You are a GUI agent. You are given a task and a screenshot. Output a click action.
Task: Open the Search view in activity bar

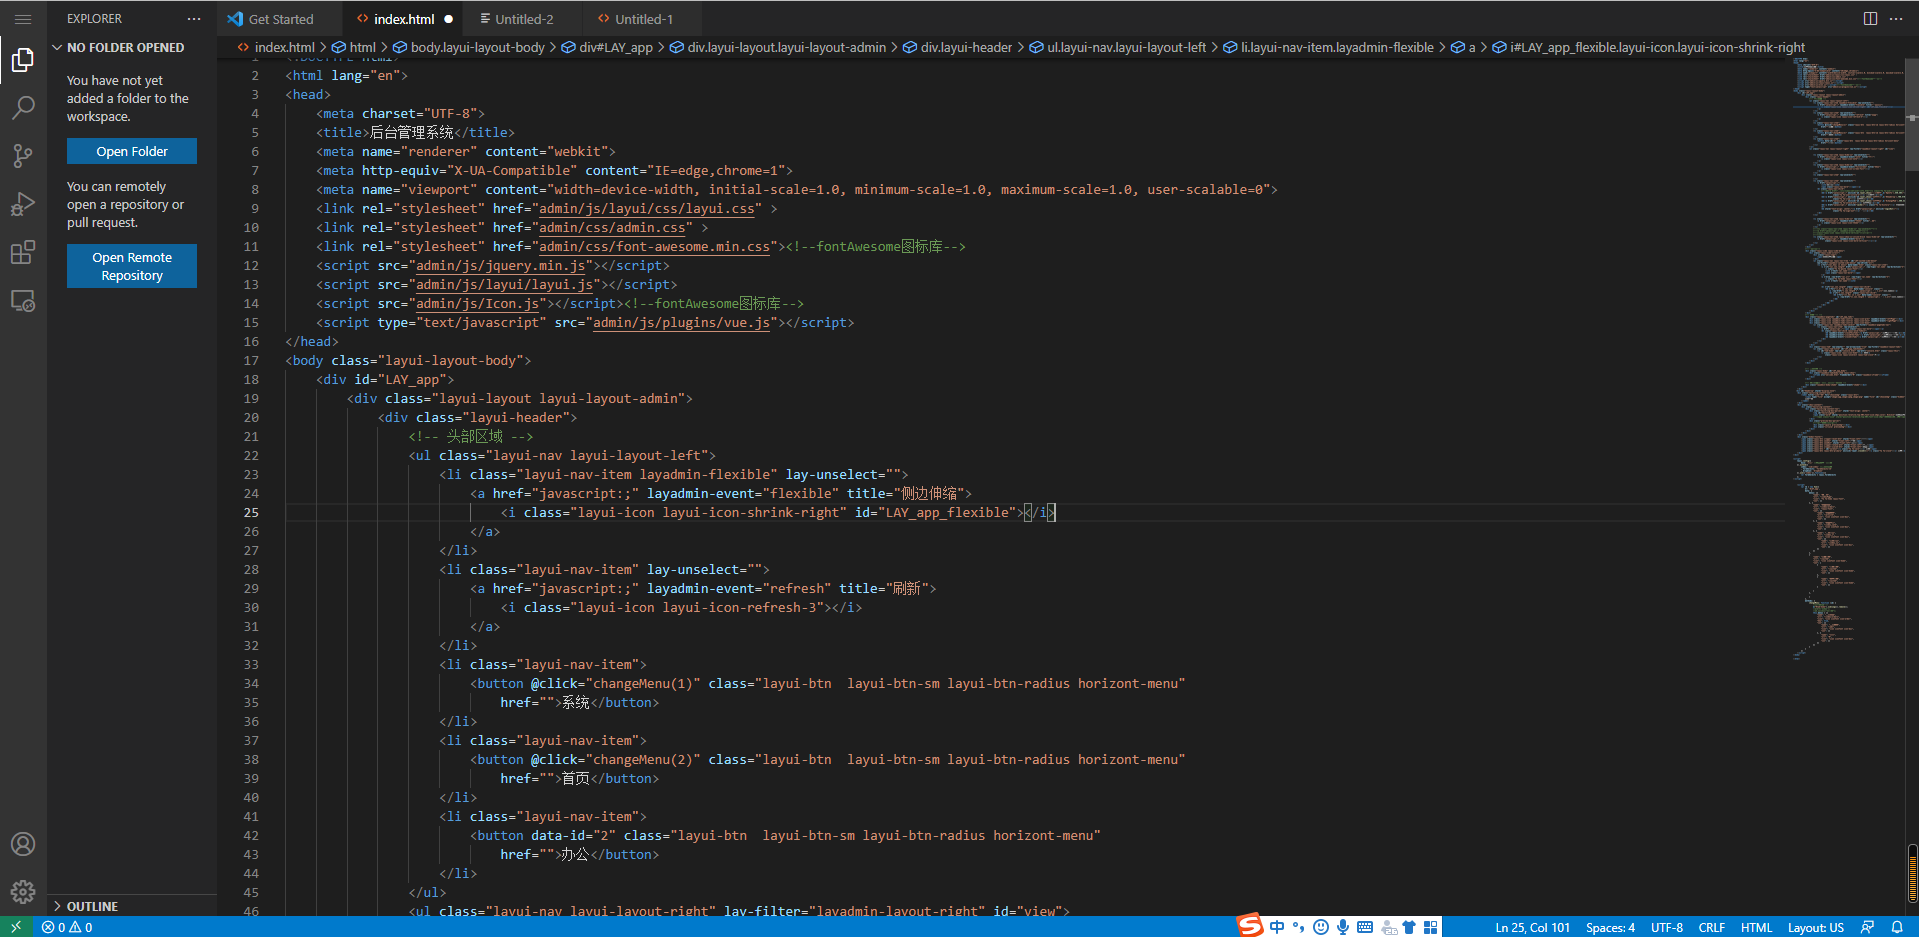click(23, 108)
